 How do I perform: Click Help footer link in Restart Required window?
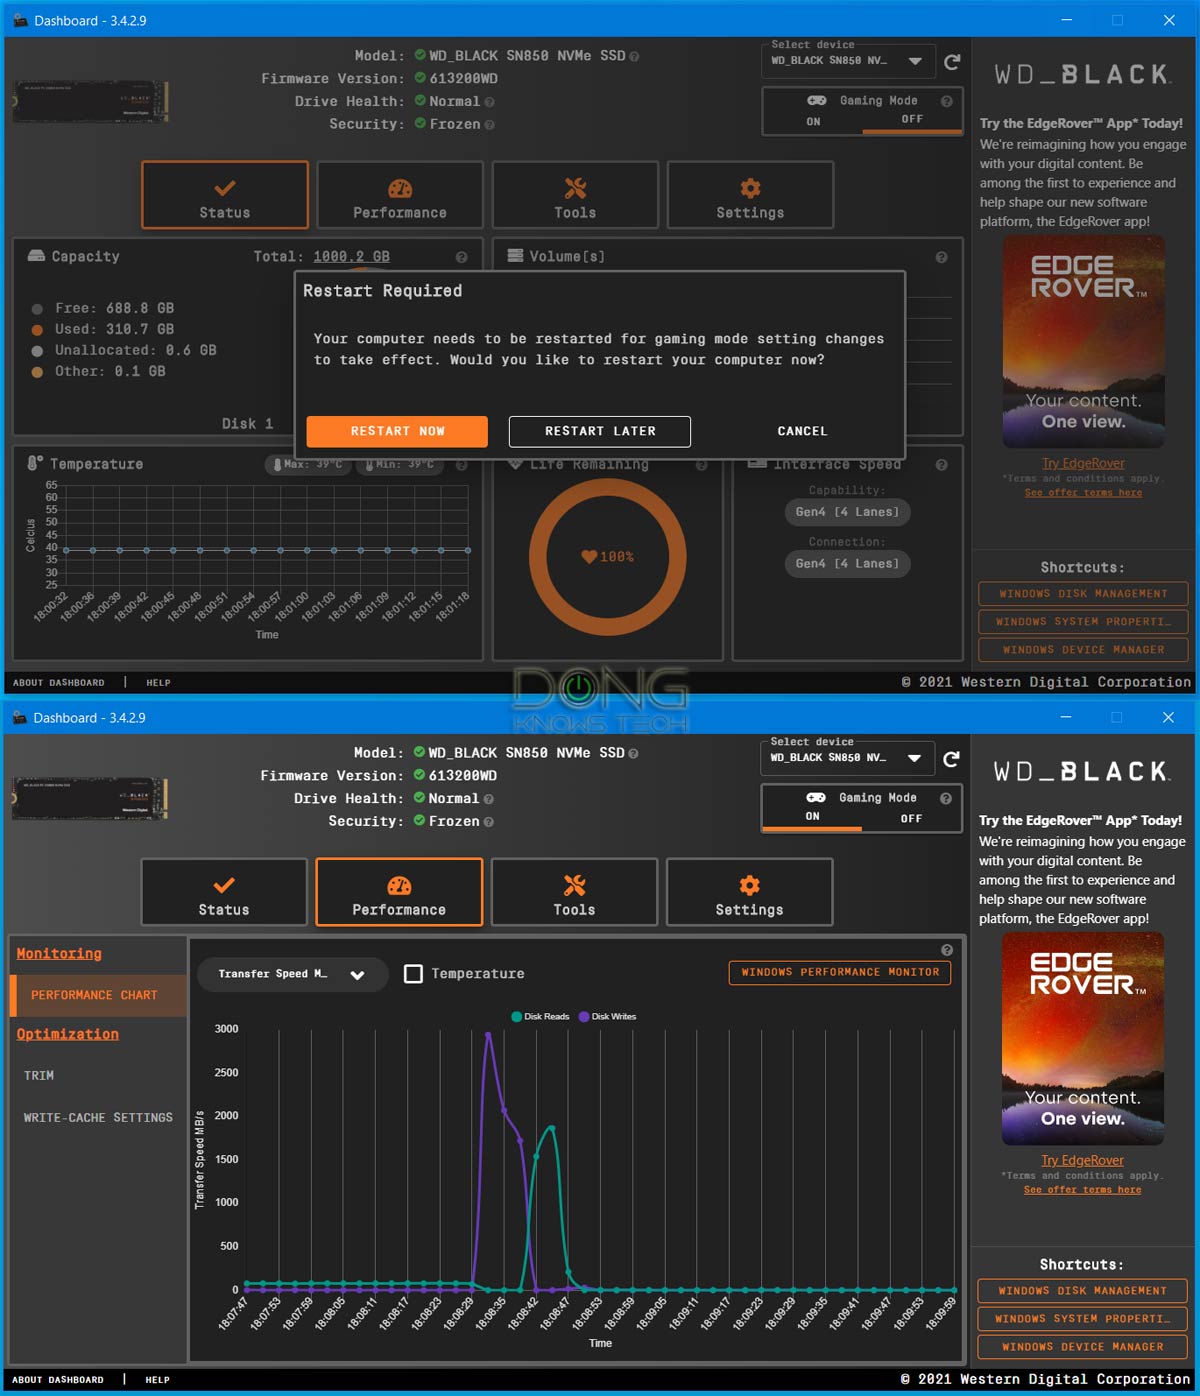click(158, 683)
